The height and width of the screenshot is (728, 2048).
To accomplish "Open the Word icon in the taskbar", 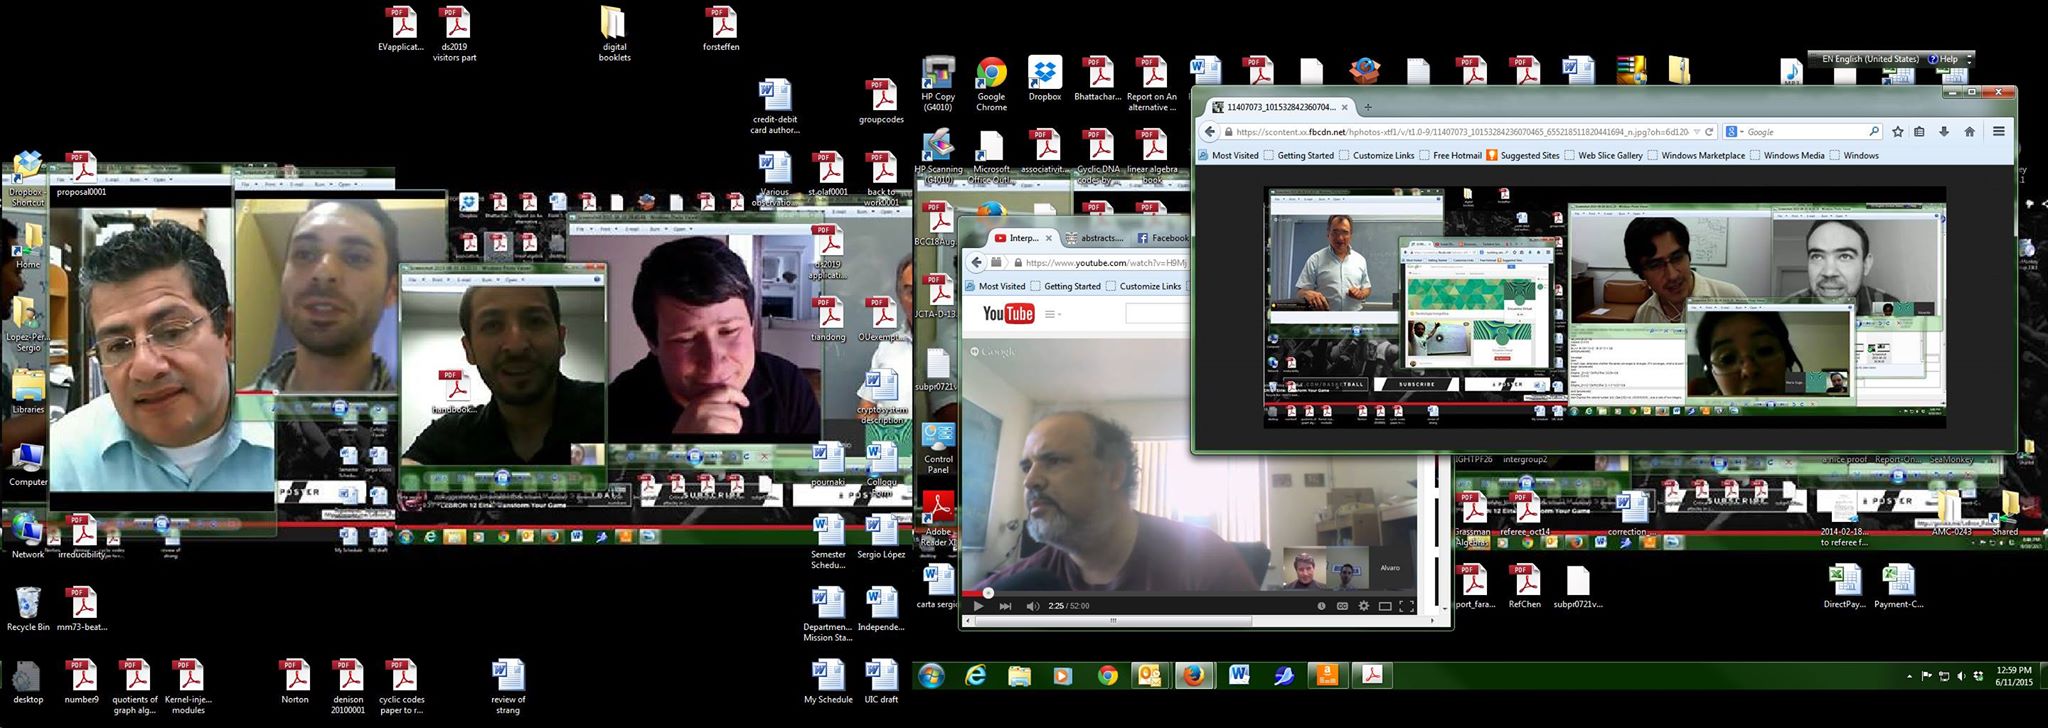I will [x=1239, y=676].
